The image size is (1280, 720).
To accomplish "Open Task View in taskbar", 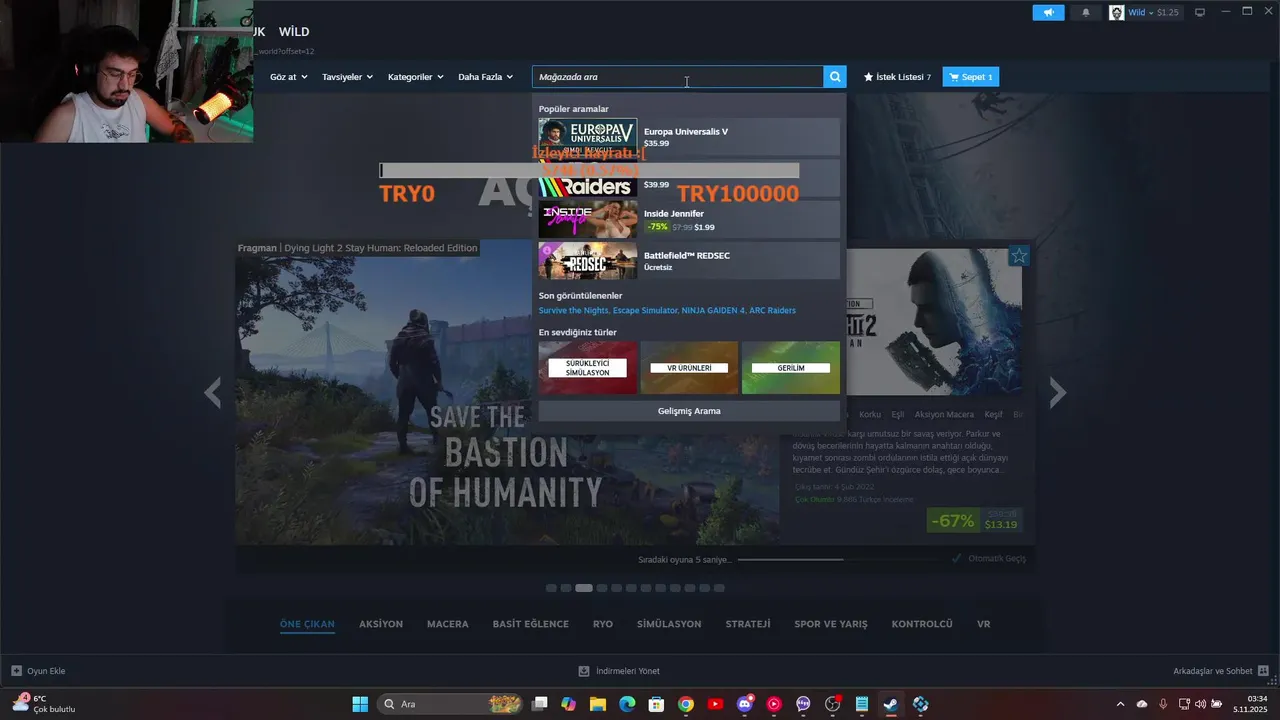I will [540, 704].
